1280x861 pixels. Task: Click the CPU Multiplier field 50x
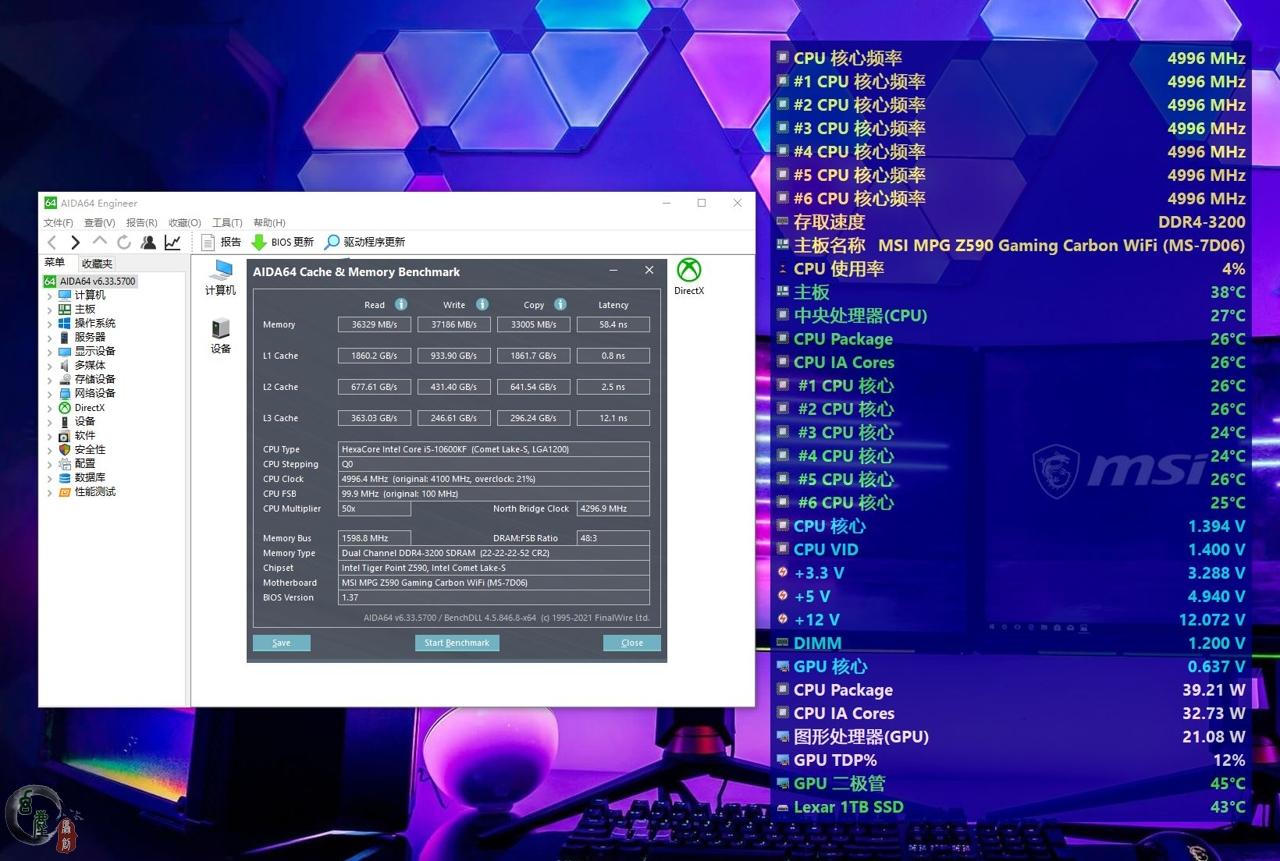coord(375,508)
